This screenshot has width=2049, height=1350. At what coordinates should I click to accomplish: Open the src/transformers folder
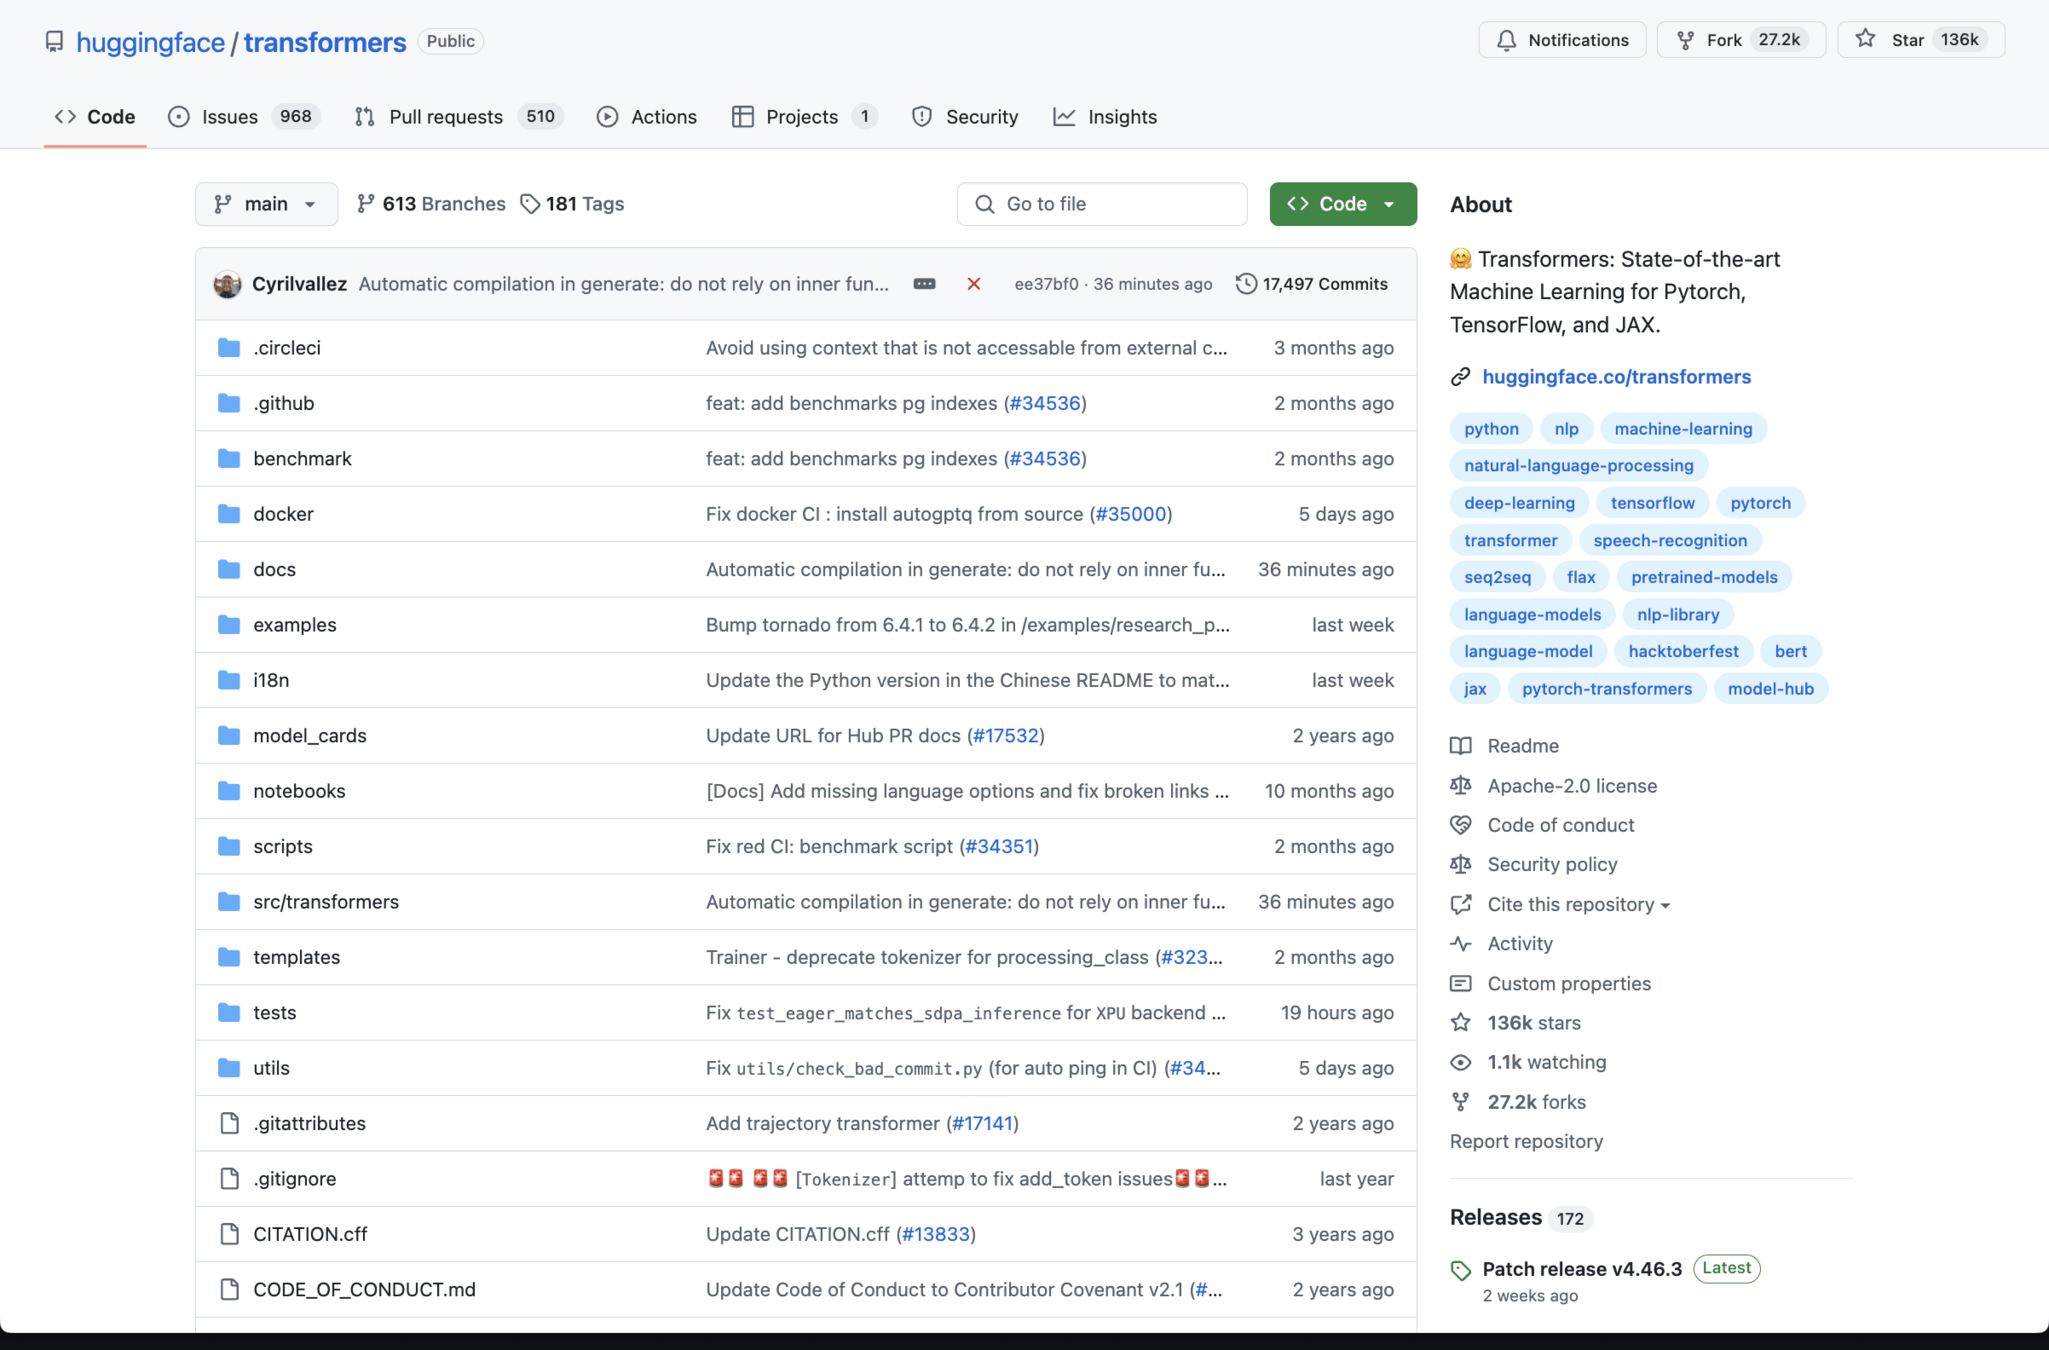tap(326, 902)
